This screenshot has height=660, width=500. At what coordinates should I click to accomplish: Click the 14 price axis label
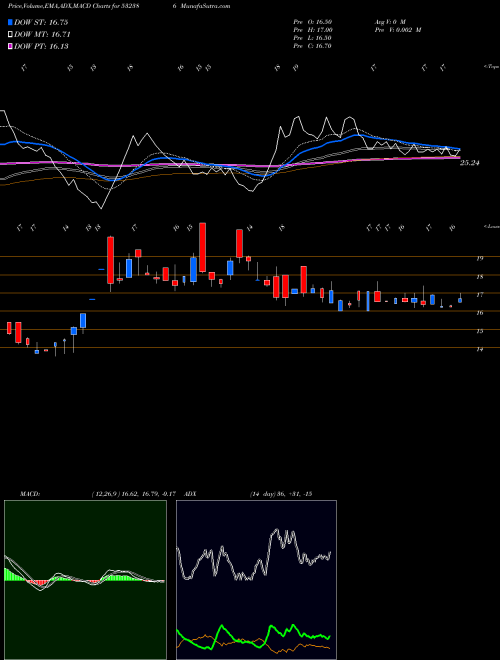pyautogui.click(x=479, y=349)
